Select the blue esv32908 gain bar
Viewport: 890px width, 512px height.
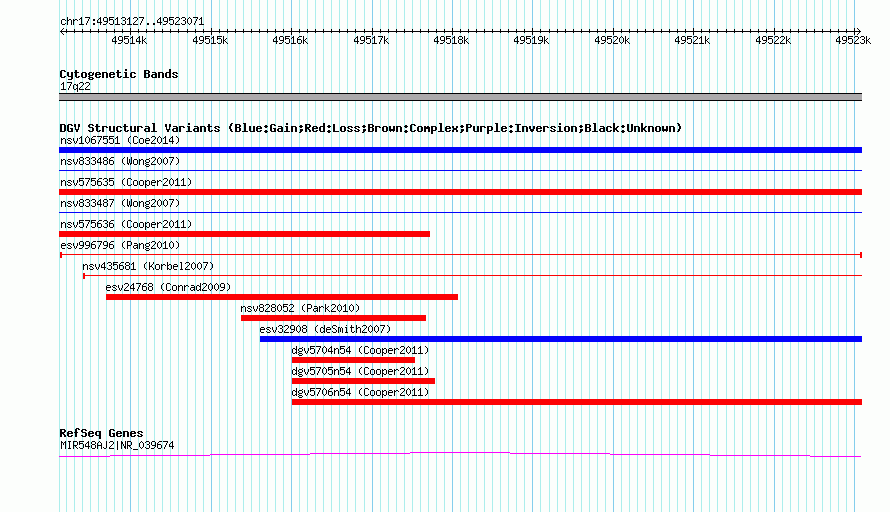point(561,339)
